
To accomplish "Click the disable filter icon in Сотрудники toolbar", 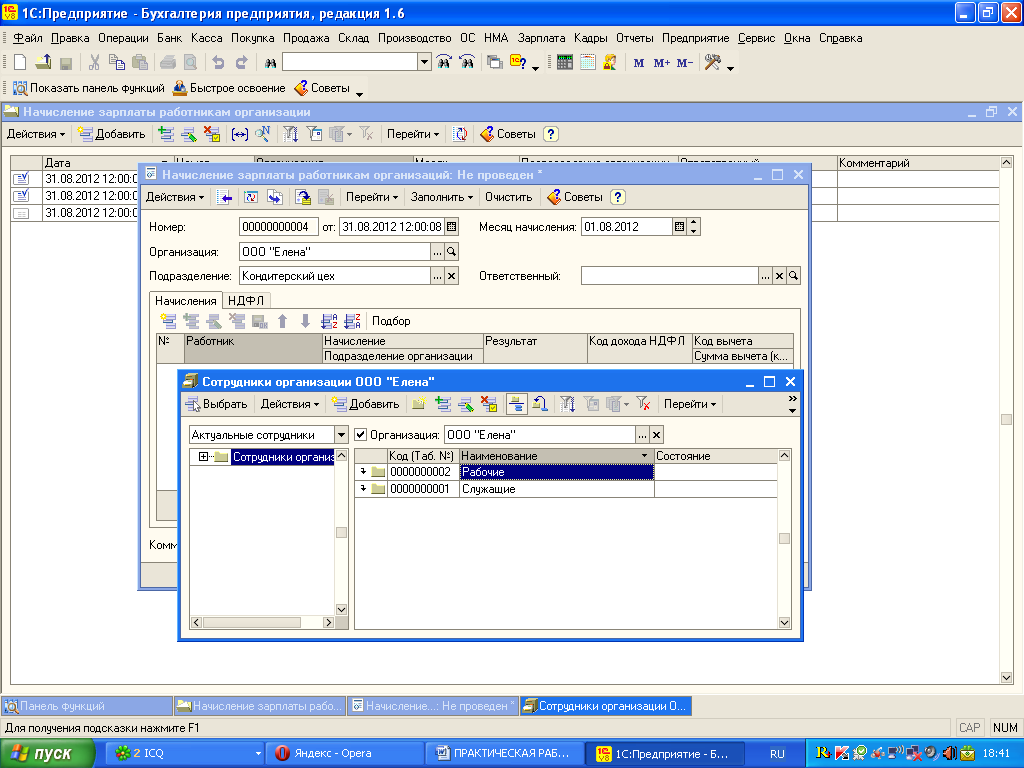I will (x=643, y=404).
